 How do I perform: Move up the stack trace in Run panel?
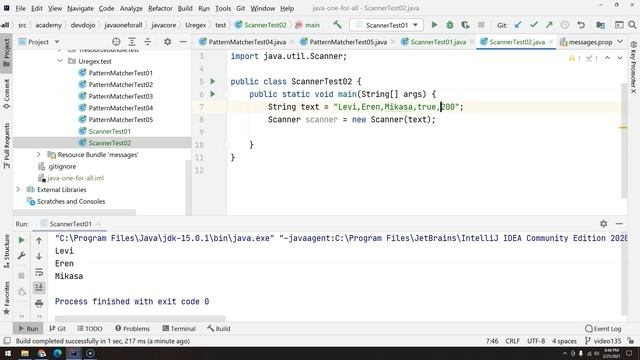tap(39, 240)
